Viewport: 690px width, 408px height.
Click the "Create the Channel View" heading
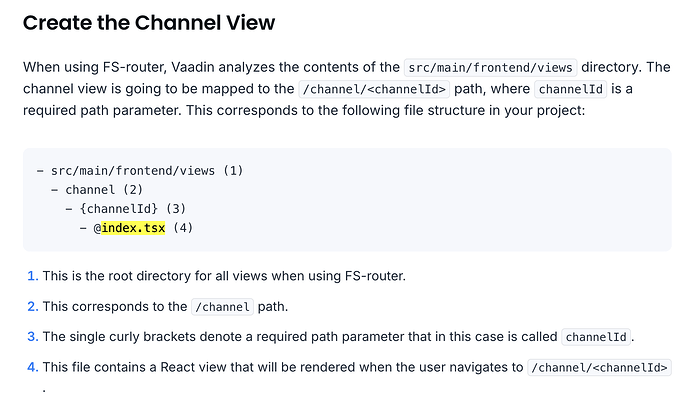click(x=149, y=22)
